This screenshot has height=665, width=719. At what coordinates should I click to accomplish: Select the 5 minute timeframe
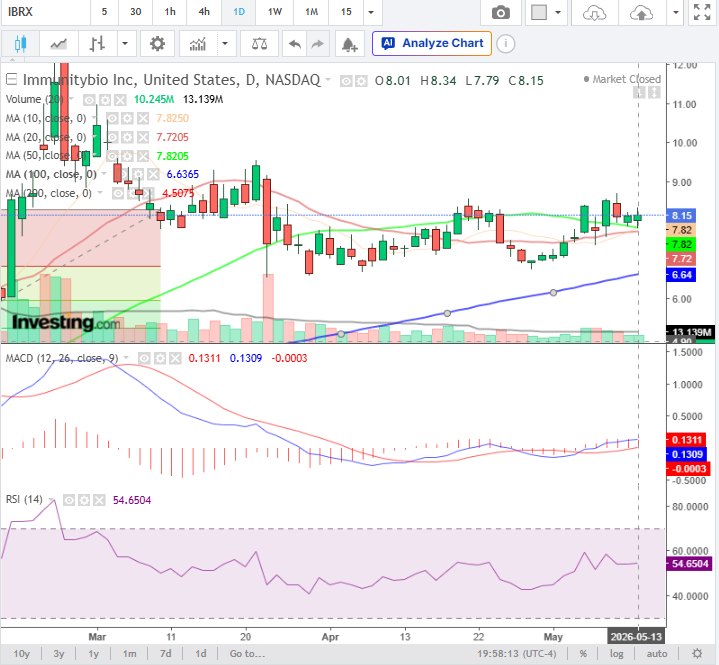coord(104,12)
